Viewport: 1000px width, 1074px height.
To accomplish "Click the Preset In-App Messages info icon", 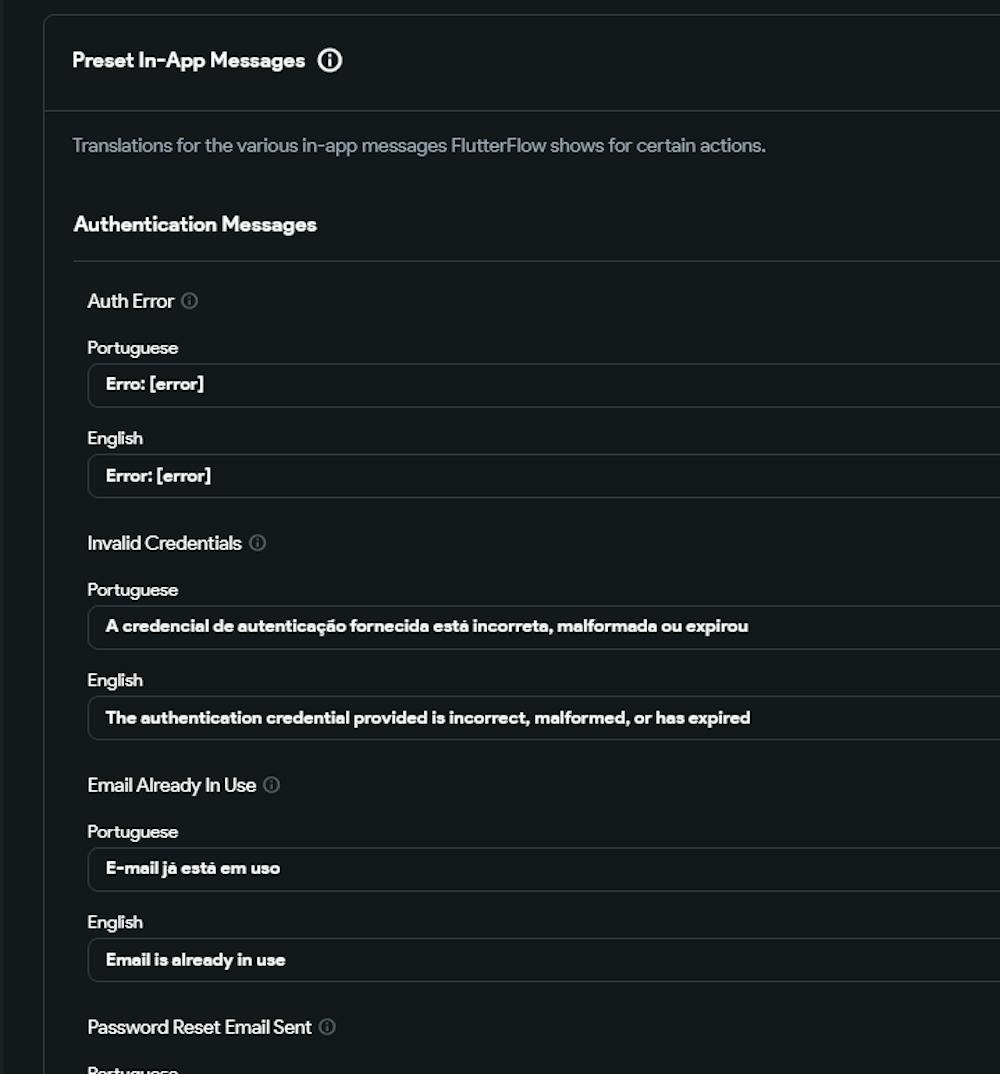I will (x=329, y=61).
